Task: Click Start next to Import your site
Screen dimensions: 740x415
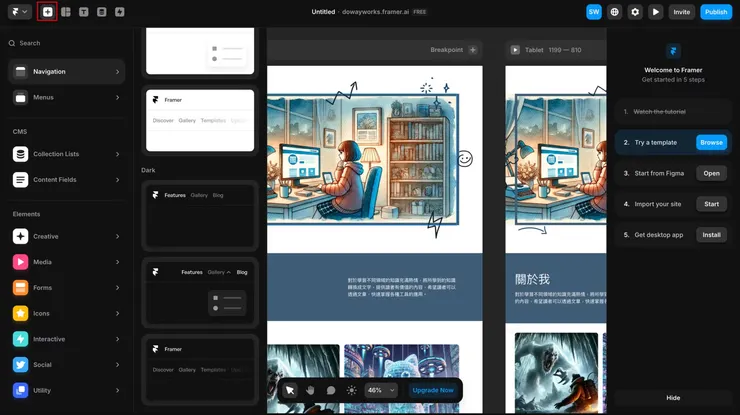Action: tap(711, 204)
